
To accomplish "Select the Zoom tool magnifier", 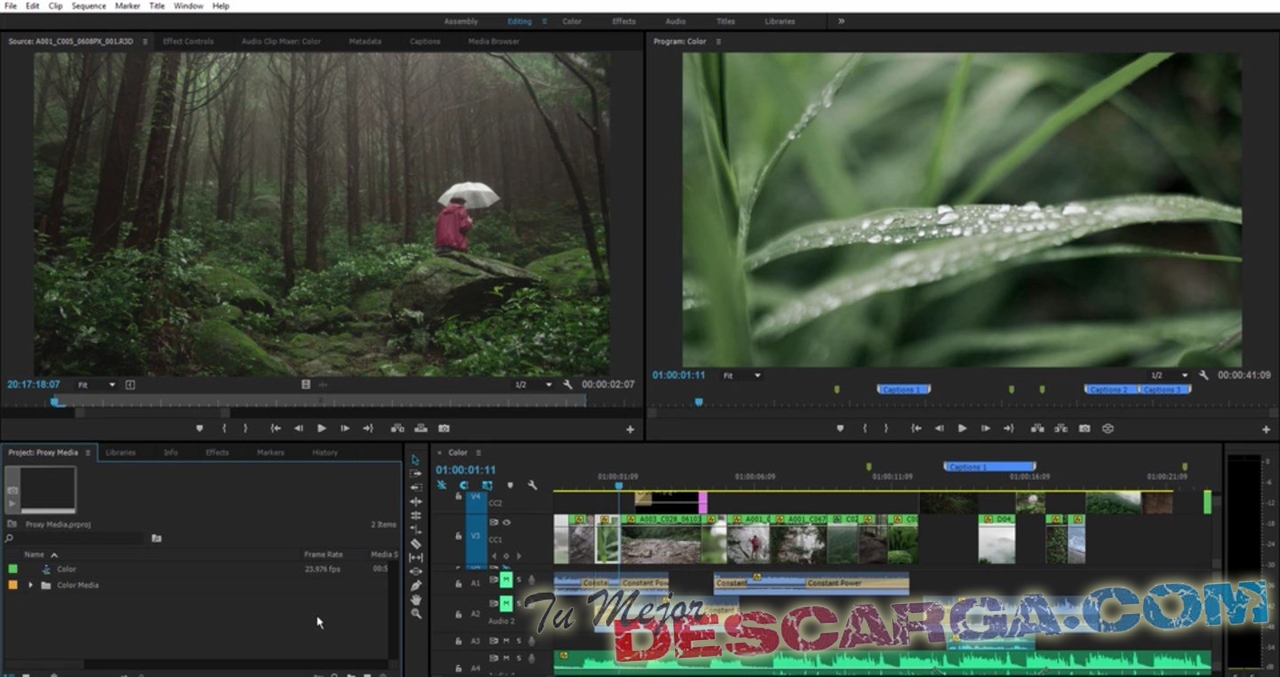I will (x=416, y=613).
